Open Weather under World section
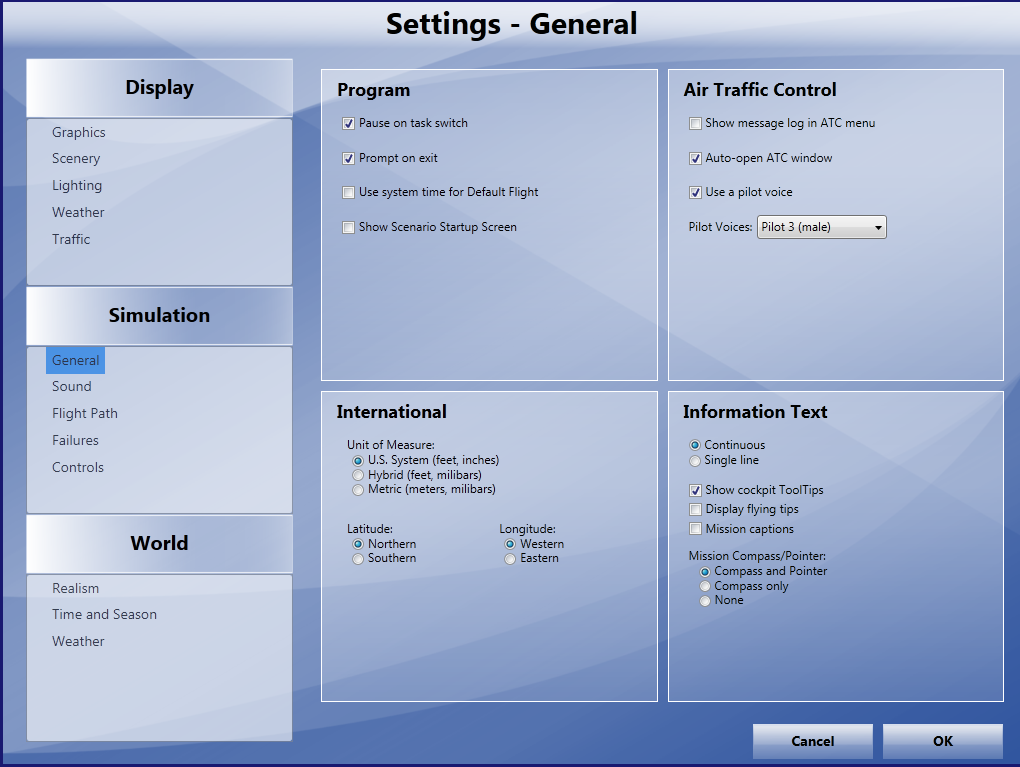 (x=78, y=642)
